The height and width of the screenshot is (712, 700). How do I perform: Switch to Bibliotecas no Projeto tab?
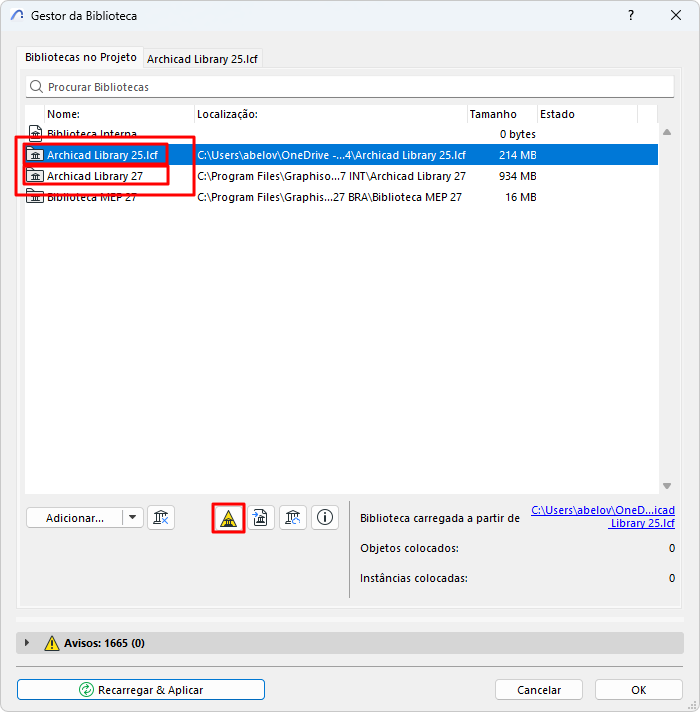pos(80,57)
